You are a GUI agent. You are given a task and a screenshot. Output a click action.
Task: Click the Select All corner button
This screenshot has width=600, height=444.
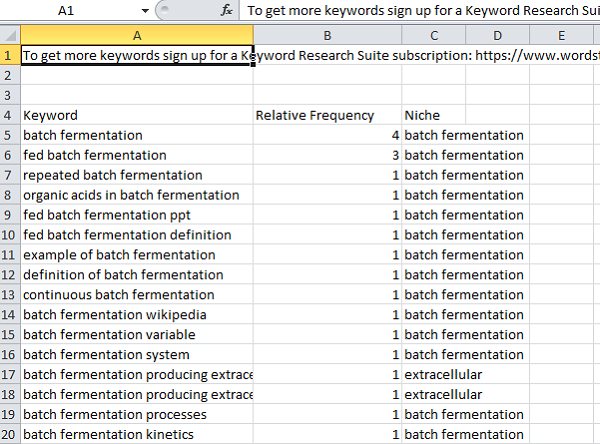(10, 36)
